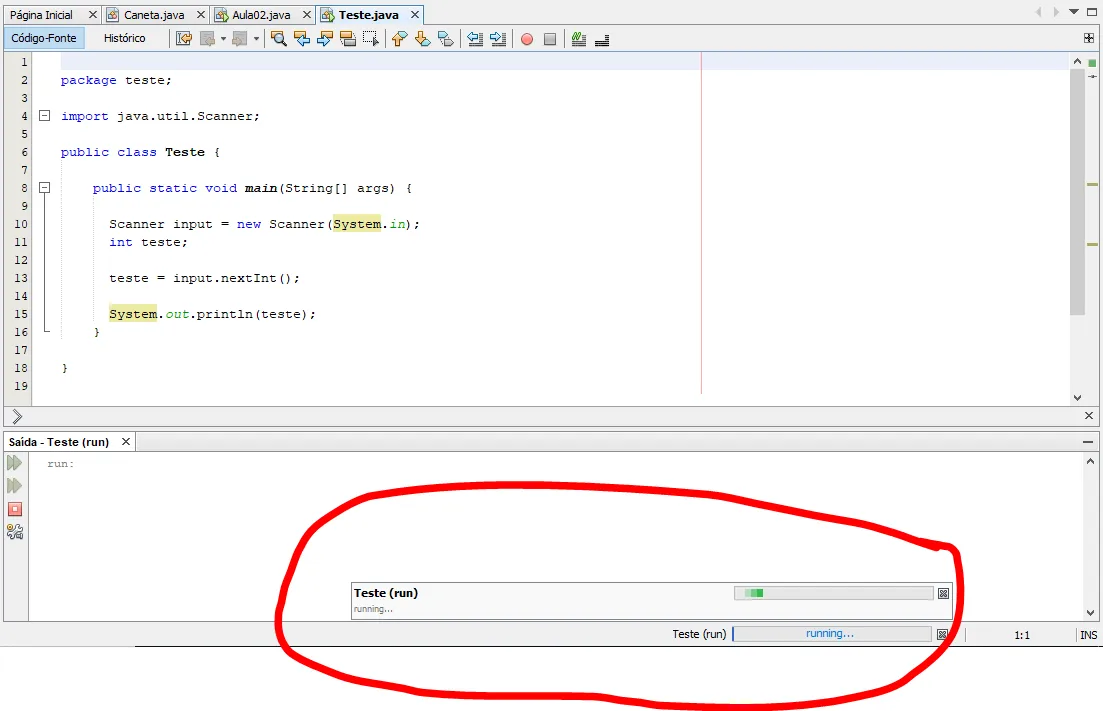Click the Find Selection magnifier icon
Viewport: 1103px width, 711px height.
[279, 39]
